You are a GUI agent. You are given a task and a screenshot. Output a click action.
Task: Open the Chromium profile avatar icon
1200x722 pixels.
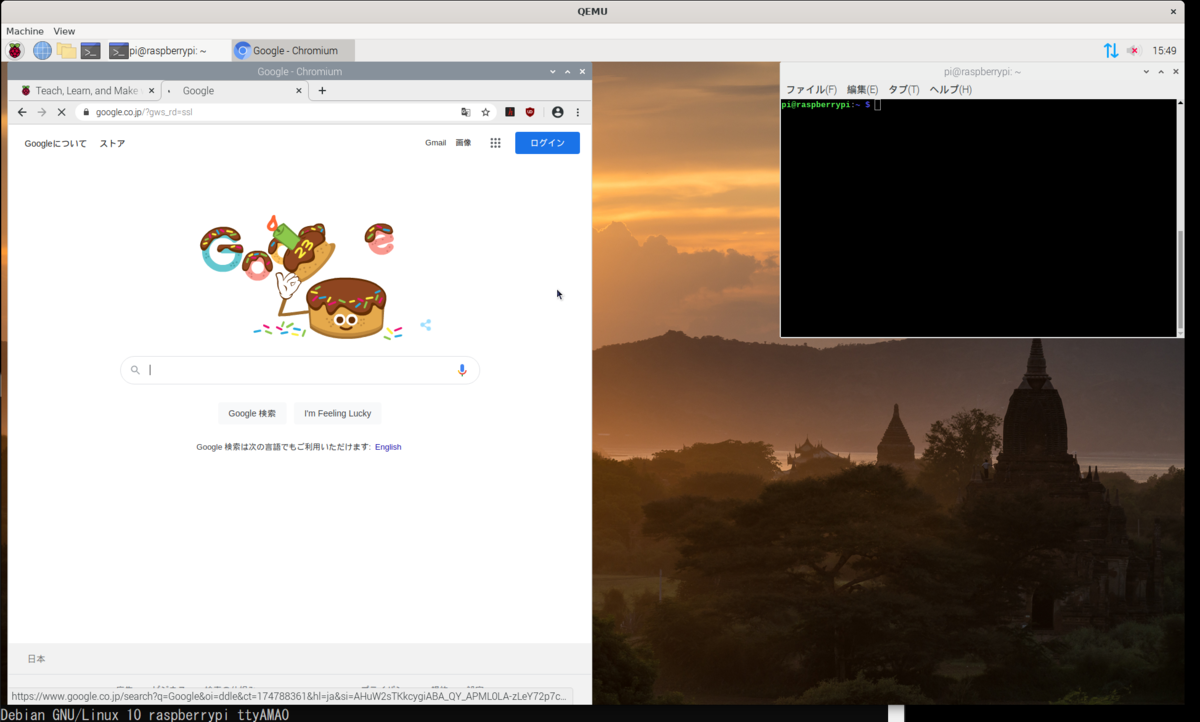point(557,112)
